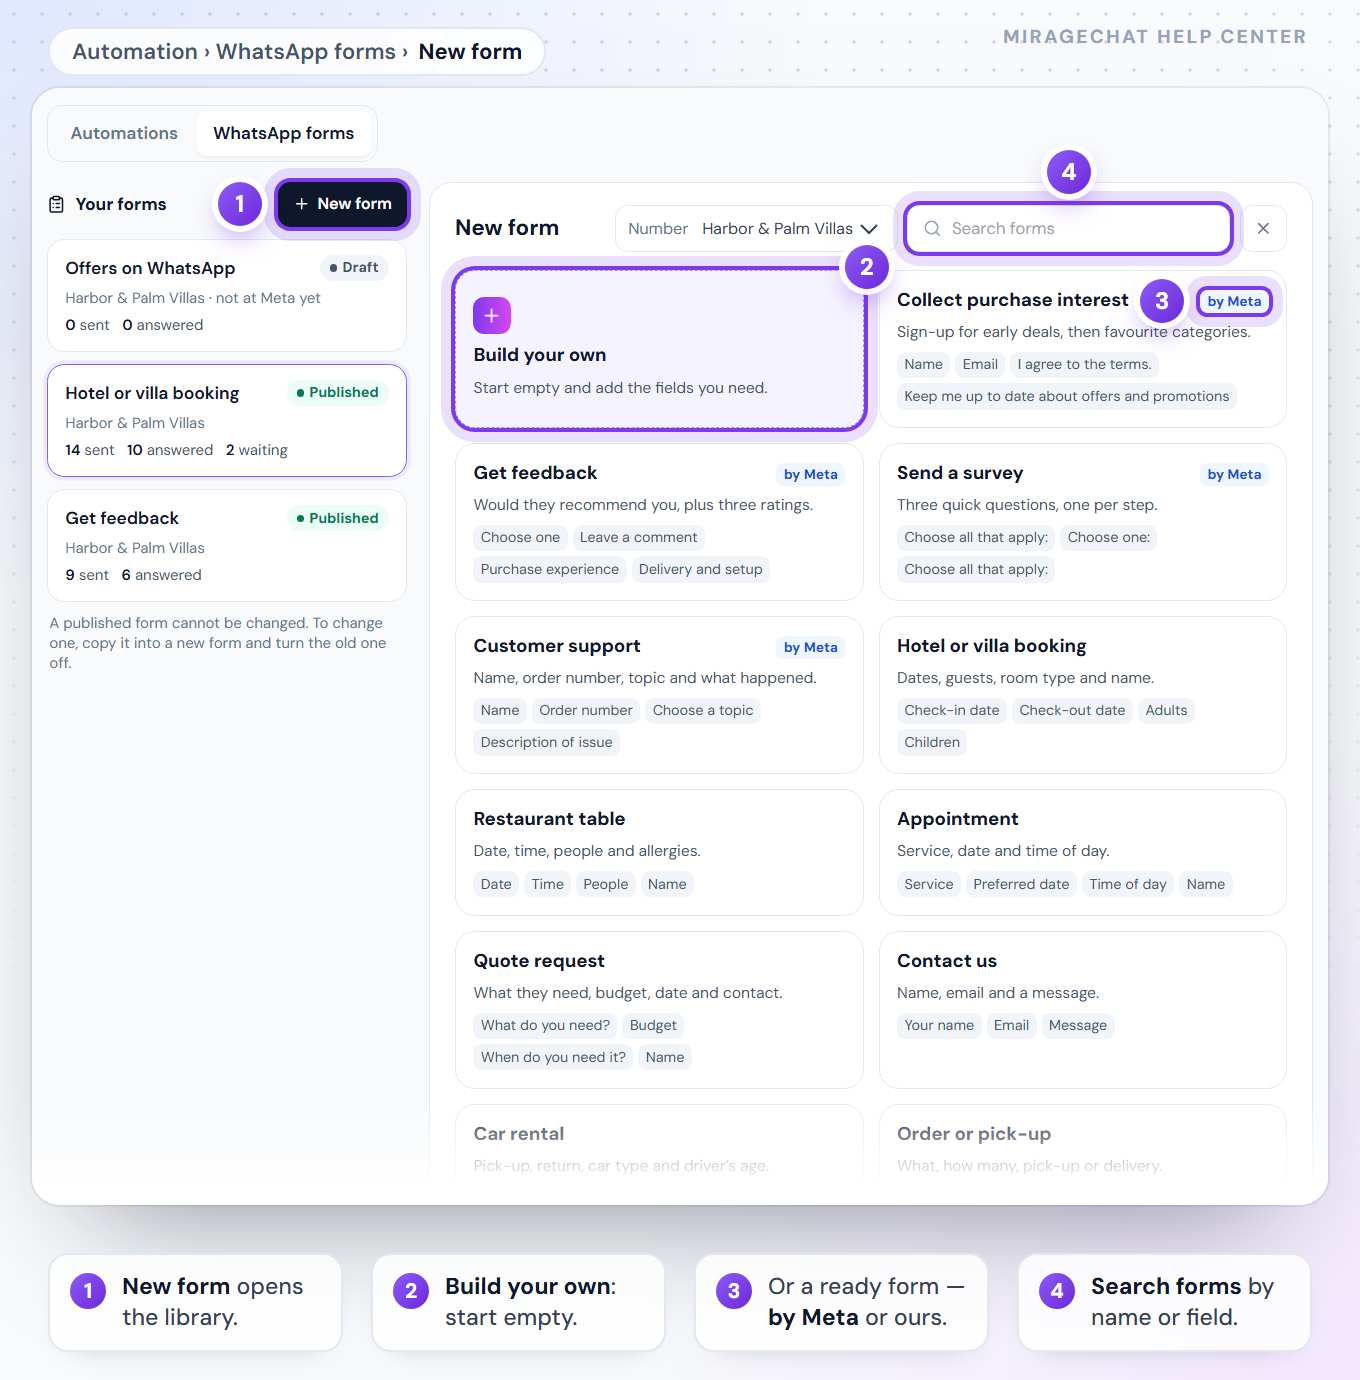The height and width of the screenshot is (1380, 1360).
Task: Click the 2 waiting count text
Action: [x=257, y=450]
